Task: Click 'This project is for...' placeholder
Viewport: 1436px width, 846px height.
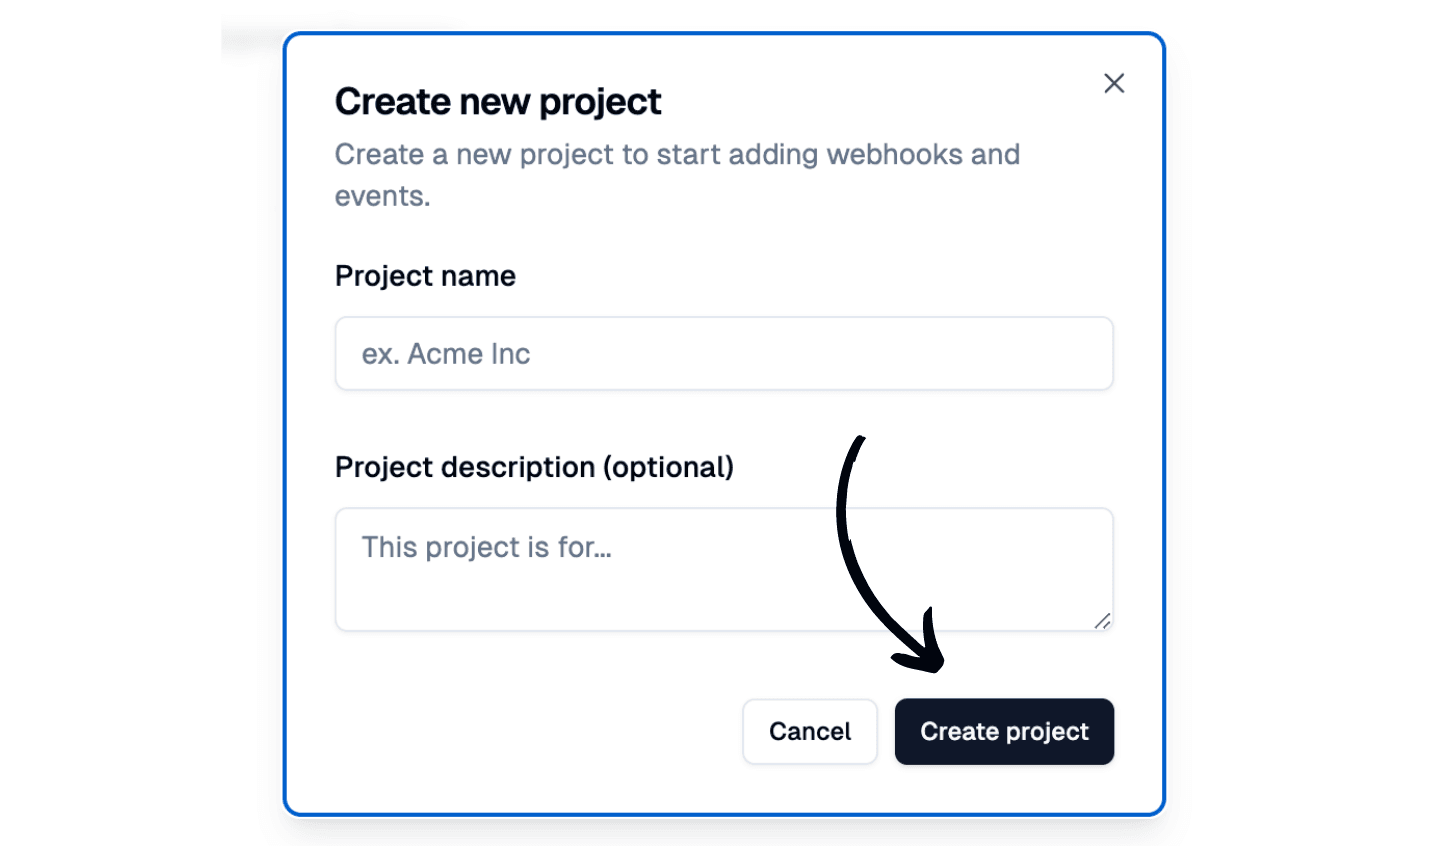Action: [486, 547]
